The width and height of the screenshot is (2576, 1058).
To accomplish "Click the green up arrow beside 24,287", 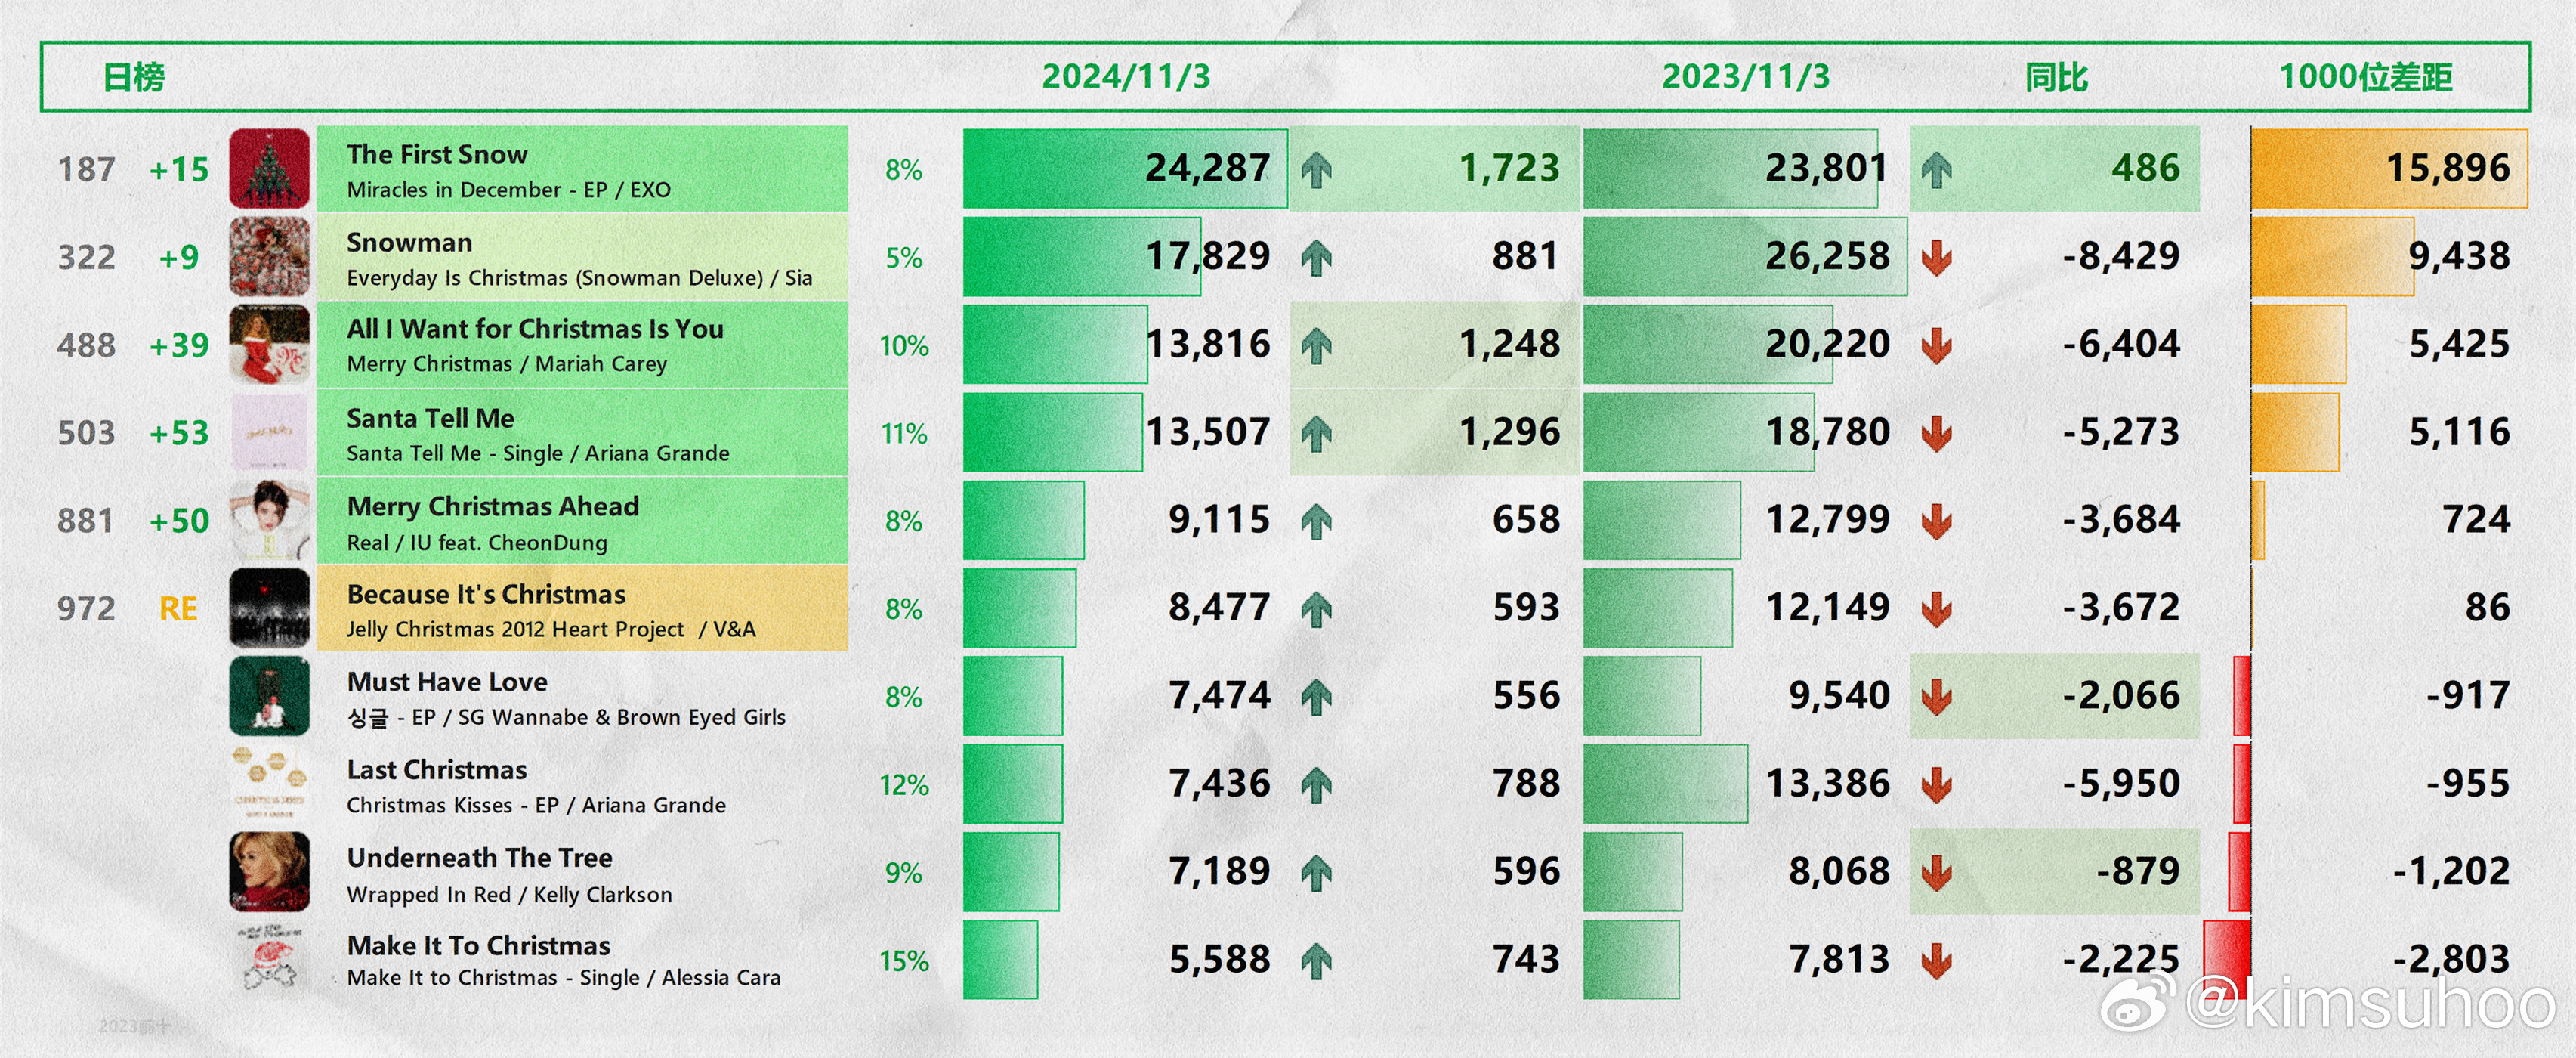I will coord(1316,169).
